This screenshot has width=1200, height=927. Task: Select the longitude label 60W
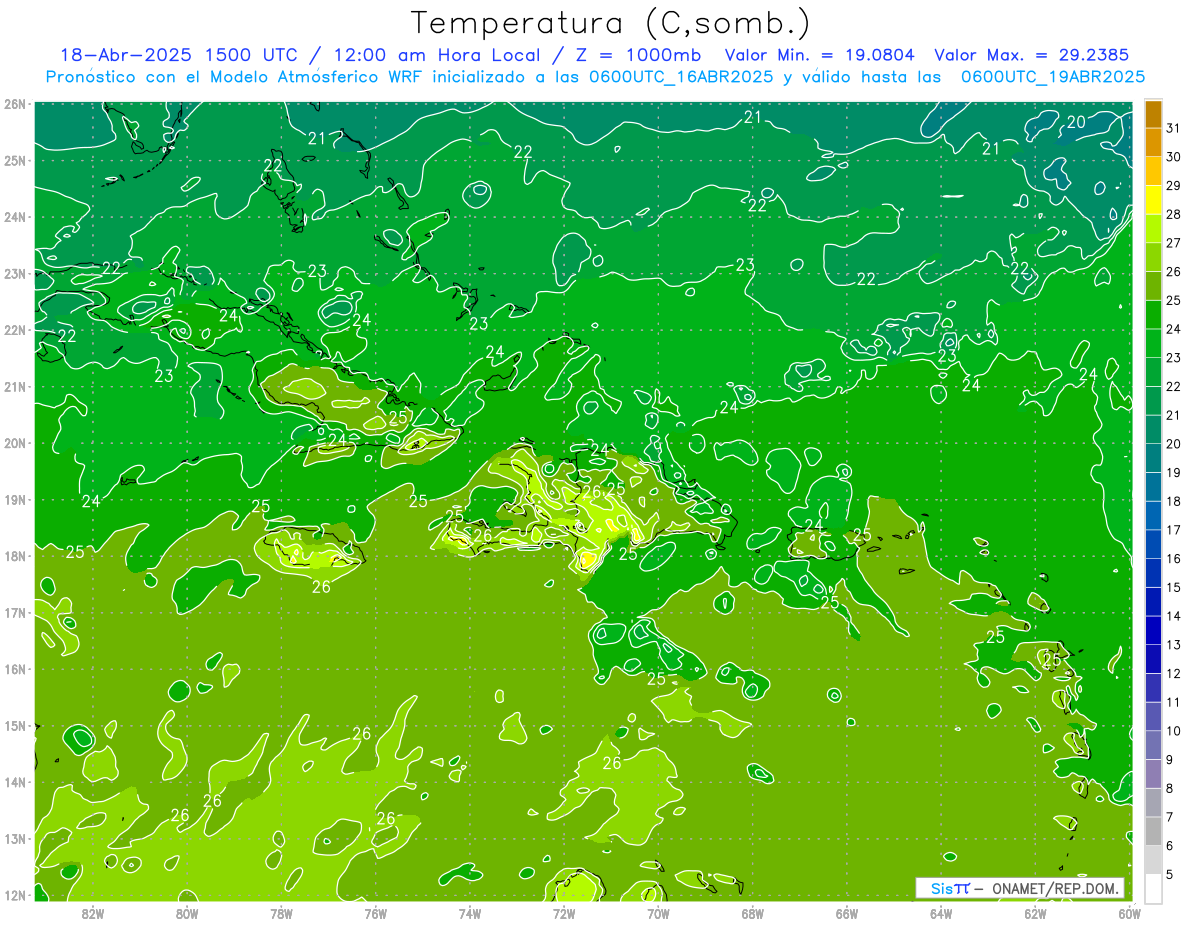1130,913
